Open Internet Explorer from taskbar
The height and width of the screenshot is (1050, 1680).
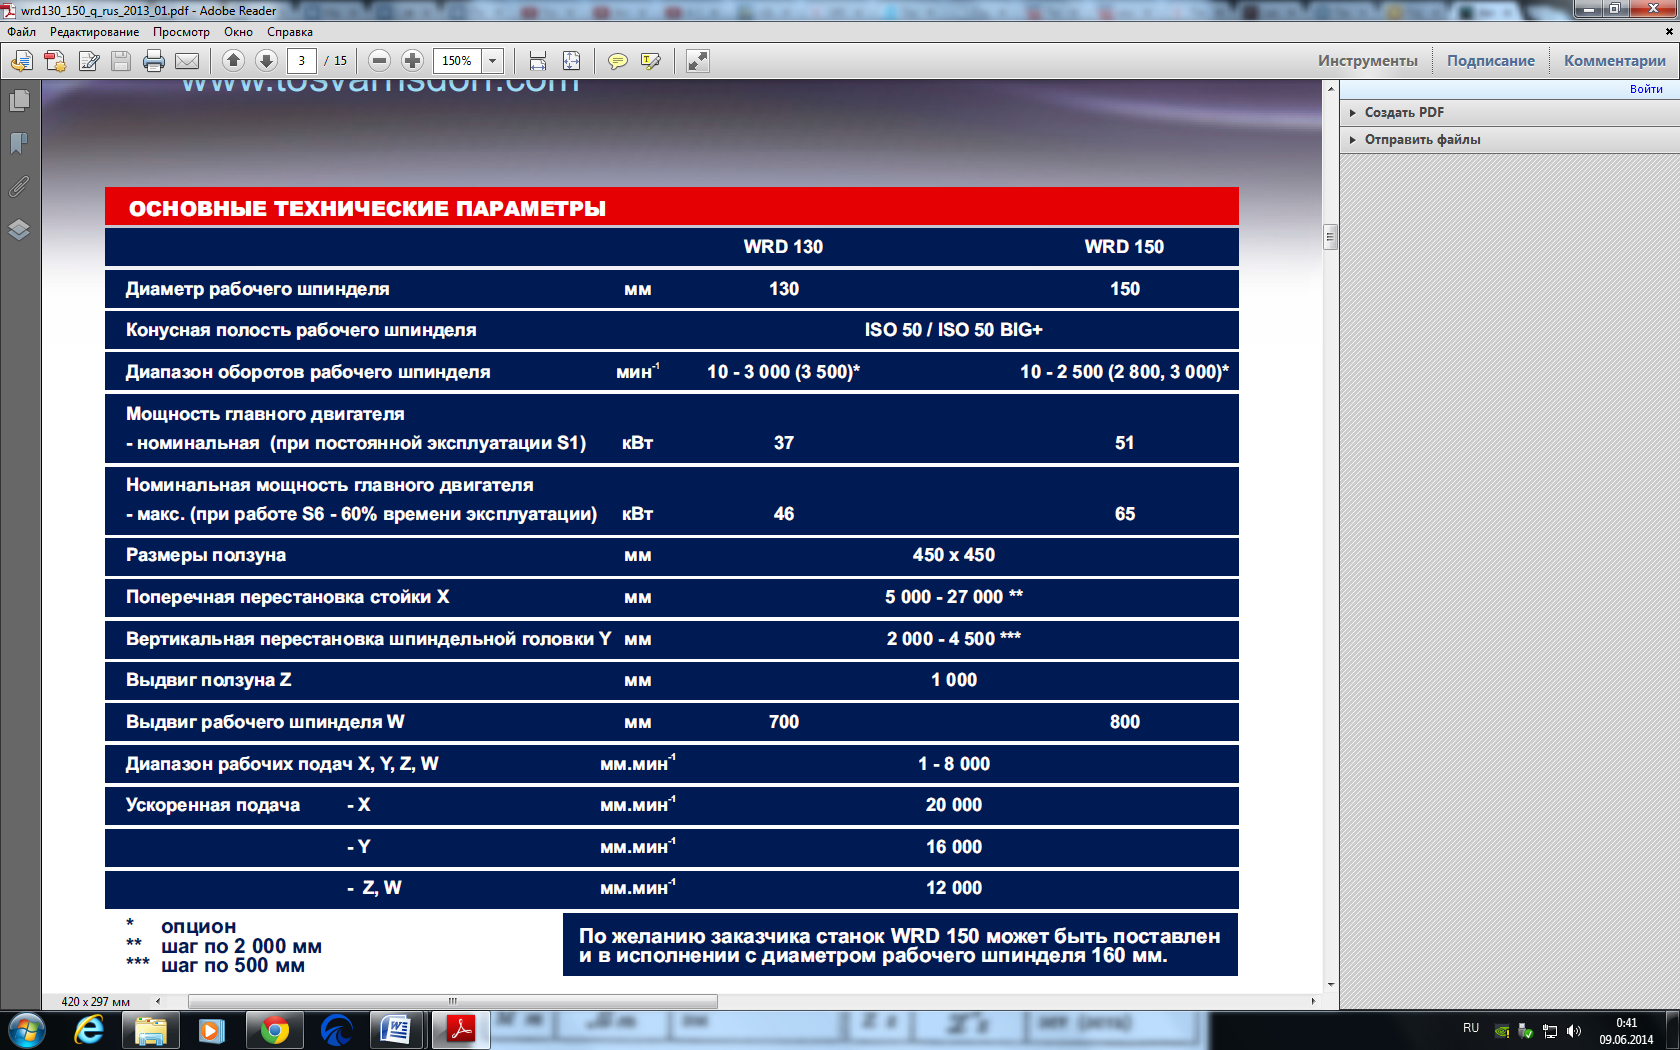point(90,1030)
